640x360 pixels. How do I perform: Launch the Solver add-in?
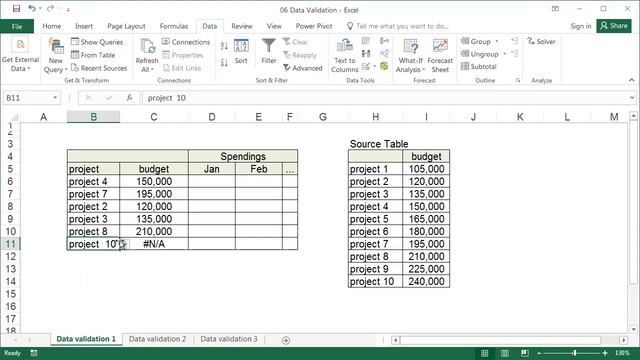point(541,41)
